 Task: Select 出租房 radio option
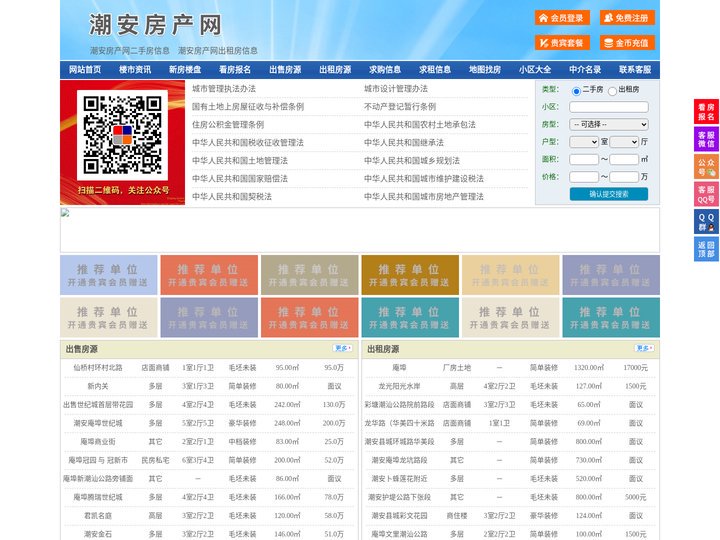coord(612,91)
